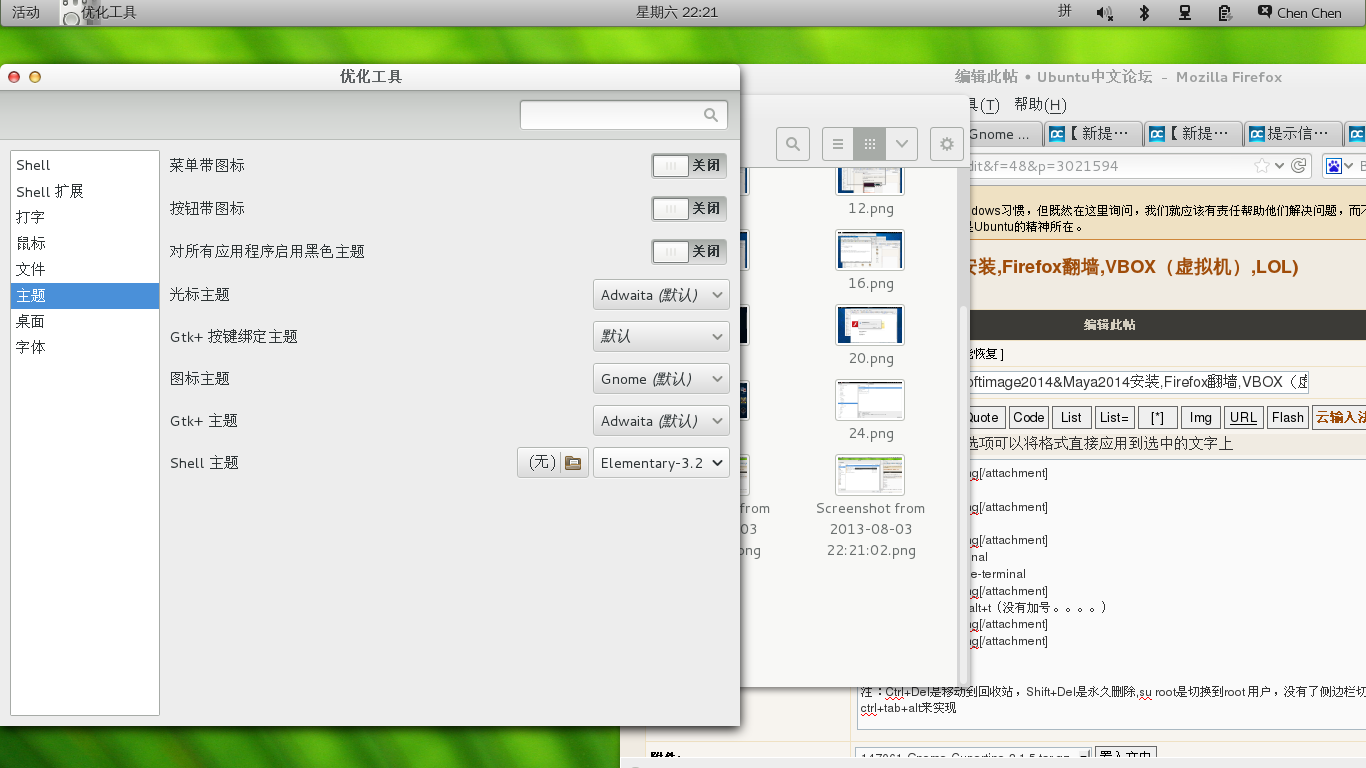Open the URL history dropdown arrow in Firefox
1366x768 pixels.
click(x=1280, y=166)
